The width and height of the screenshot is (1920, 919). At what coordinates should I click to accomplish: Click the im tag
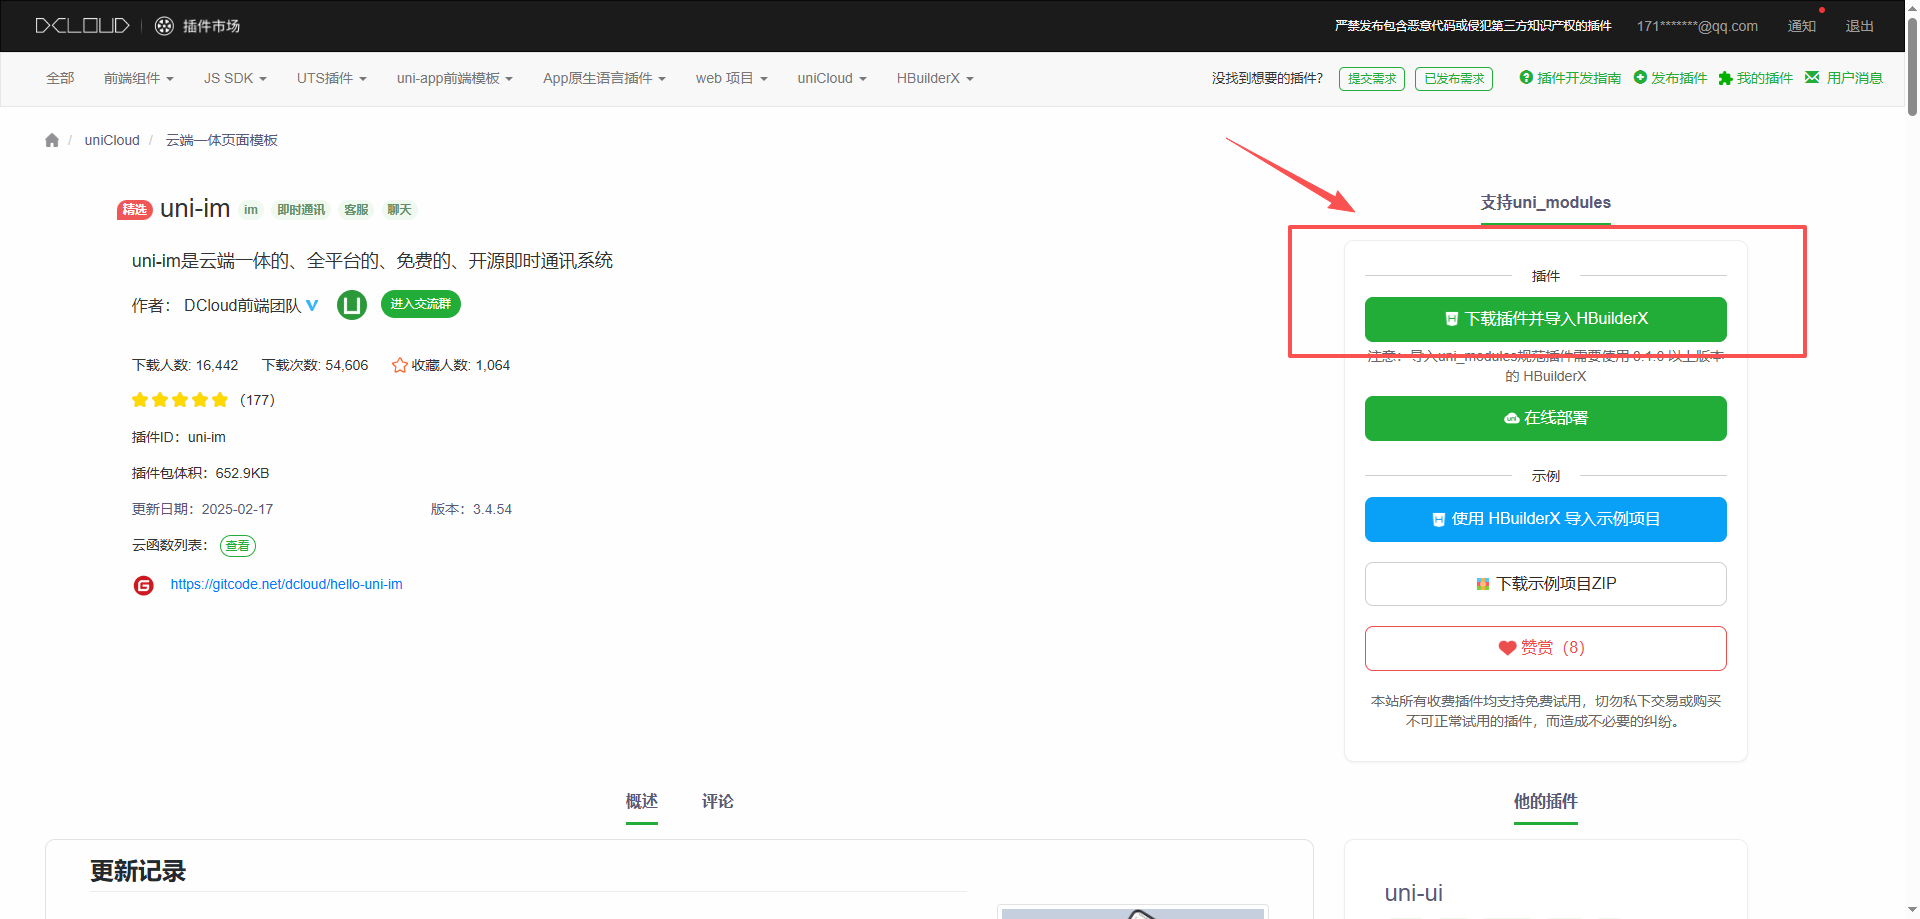pos(251,210)
